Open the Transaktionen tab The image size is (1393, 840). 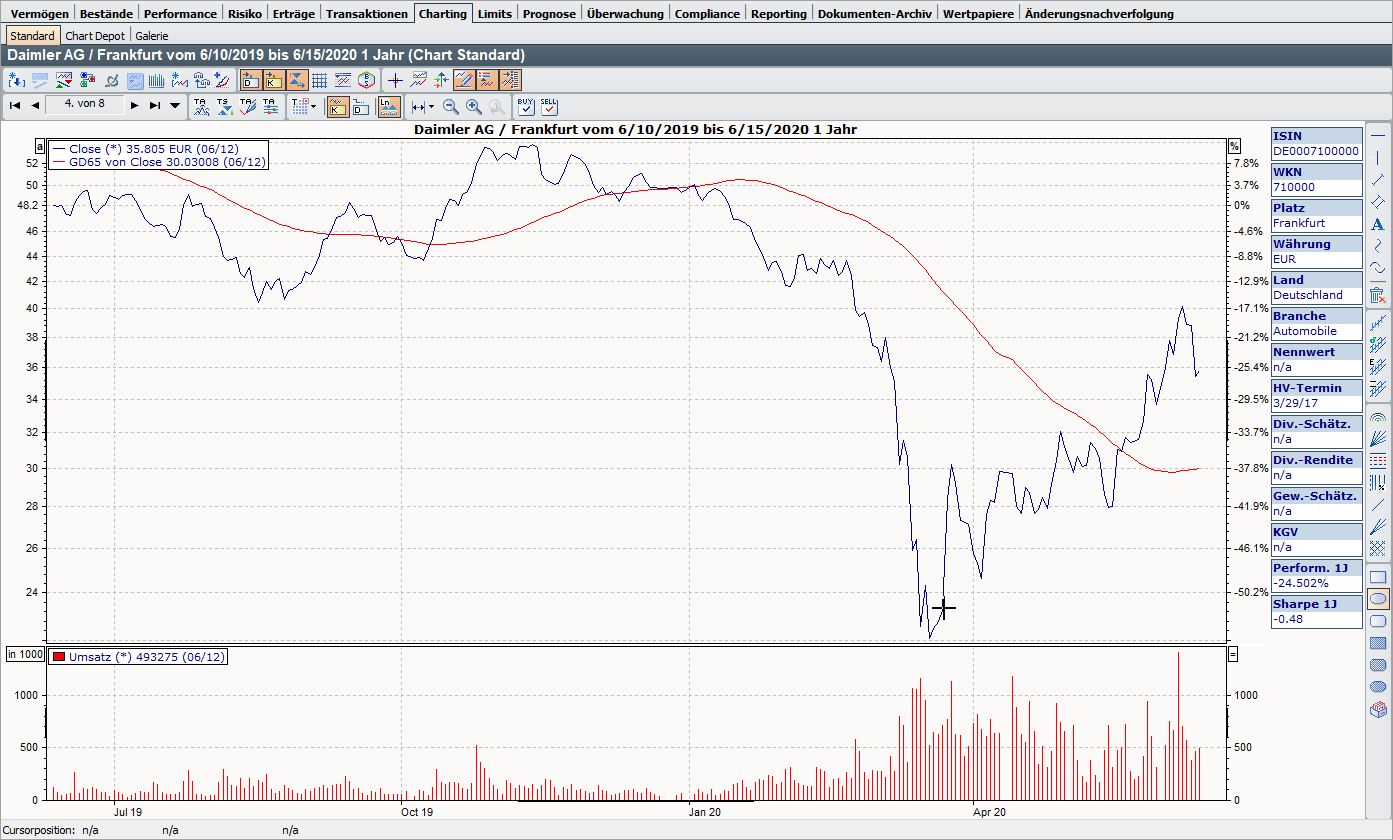367,14
